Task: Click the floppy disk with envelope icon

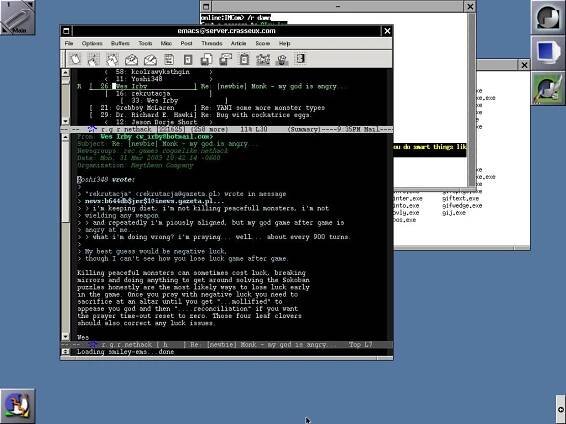Action: [226, 59]
